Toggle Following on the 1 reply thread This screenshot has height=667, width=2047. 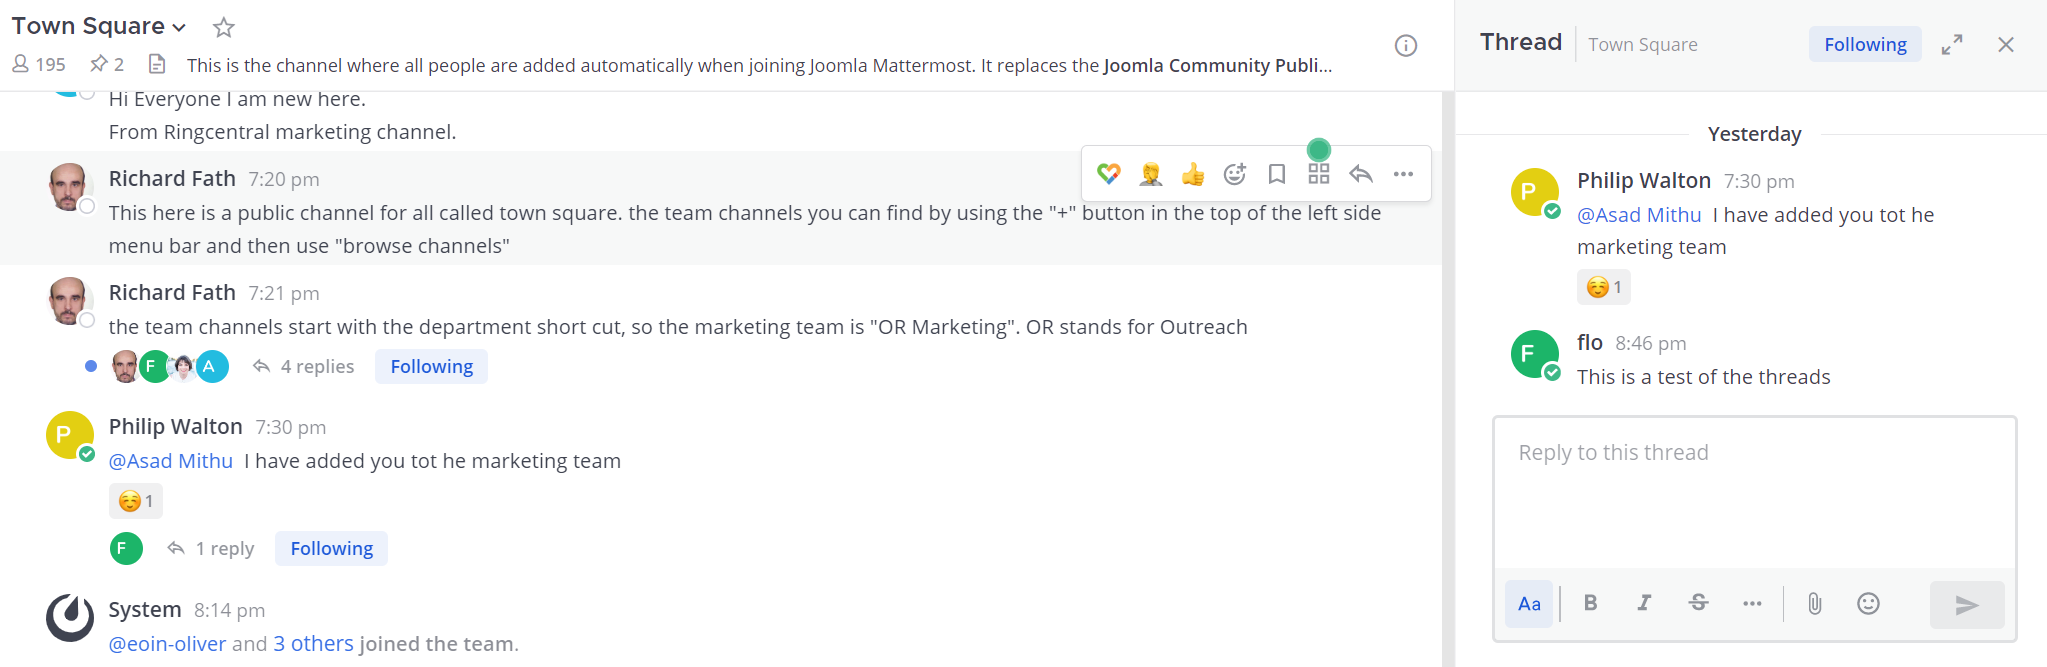331,549
